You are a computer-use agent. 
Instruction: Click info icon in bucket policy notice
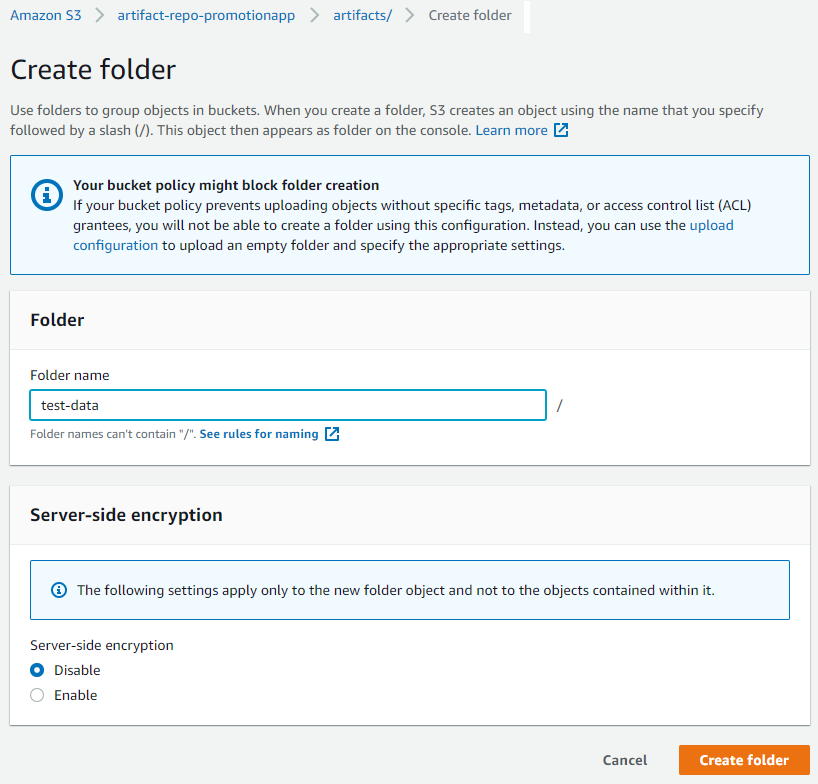tap(47, 195)
